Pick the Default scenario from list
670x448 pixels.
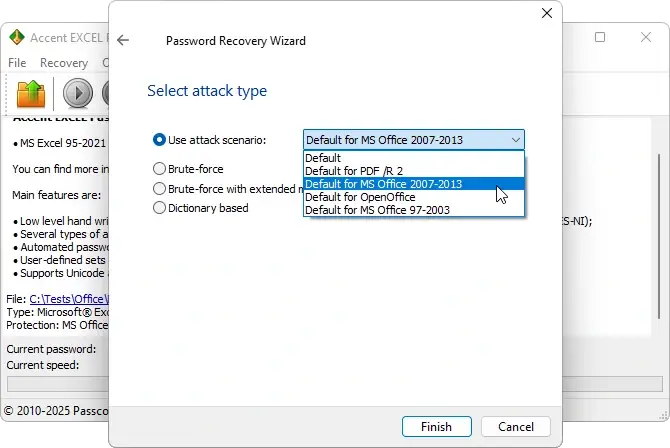(414, 158)
